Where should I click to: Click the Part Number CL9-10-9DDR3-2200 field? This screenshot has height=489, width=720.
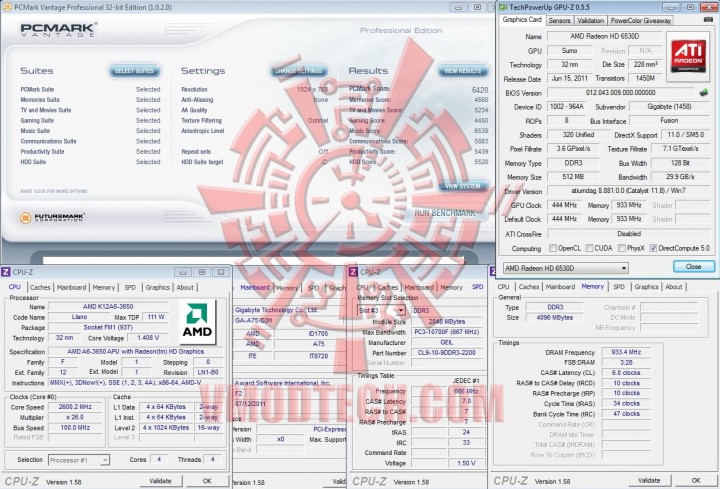[446, 353]
